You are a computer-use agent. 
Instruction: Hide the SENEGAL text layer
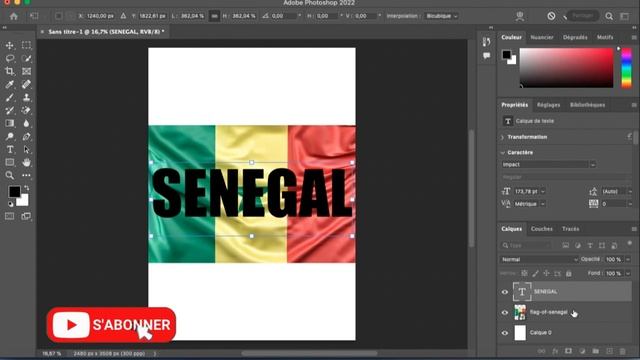tap(505, 292)
